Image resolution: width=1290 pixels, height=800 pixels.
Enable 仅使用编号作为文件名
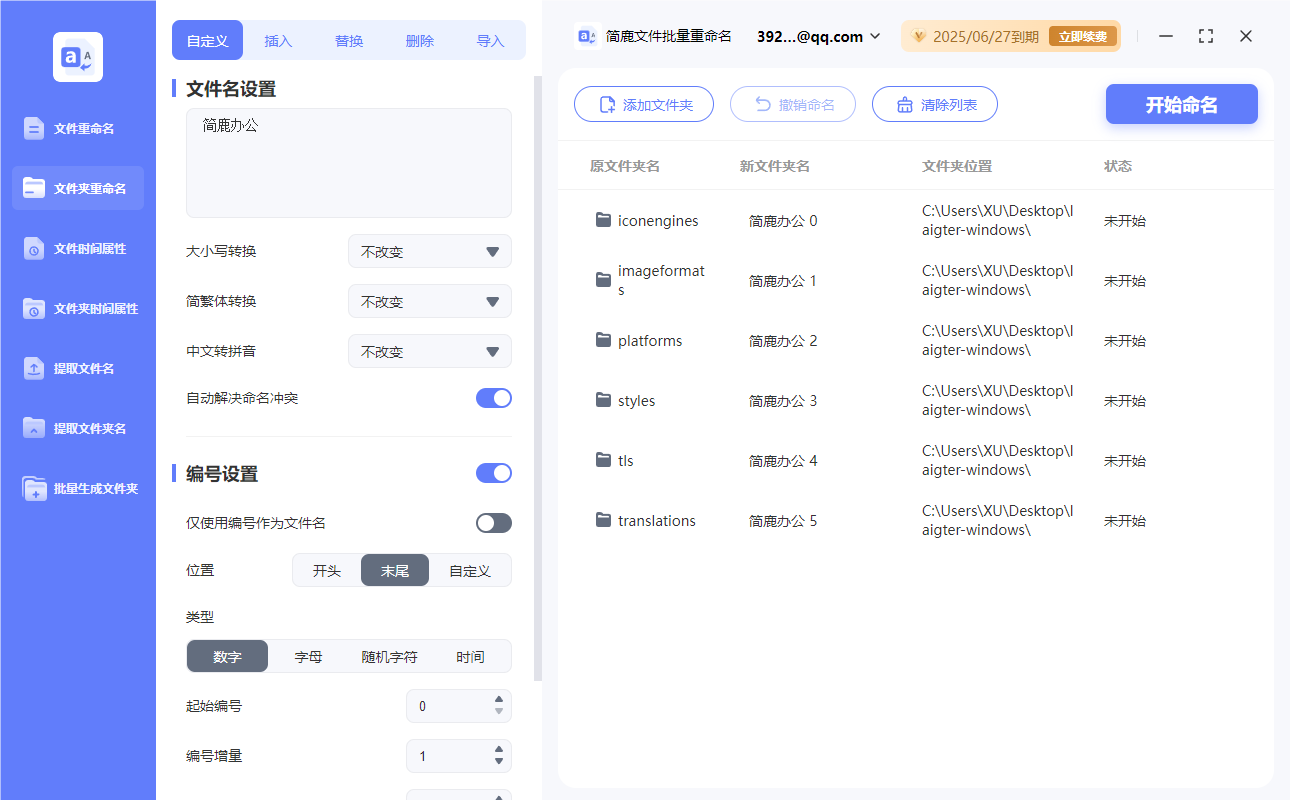[x=493, y=522]
